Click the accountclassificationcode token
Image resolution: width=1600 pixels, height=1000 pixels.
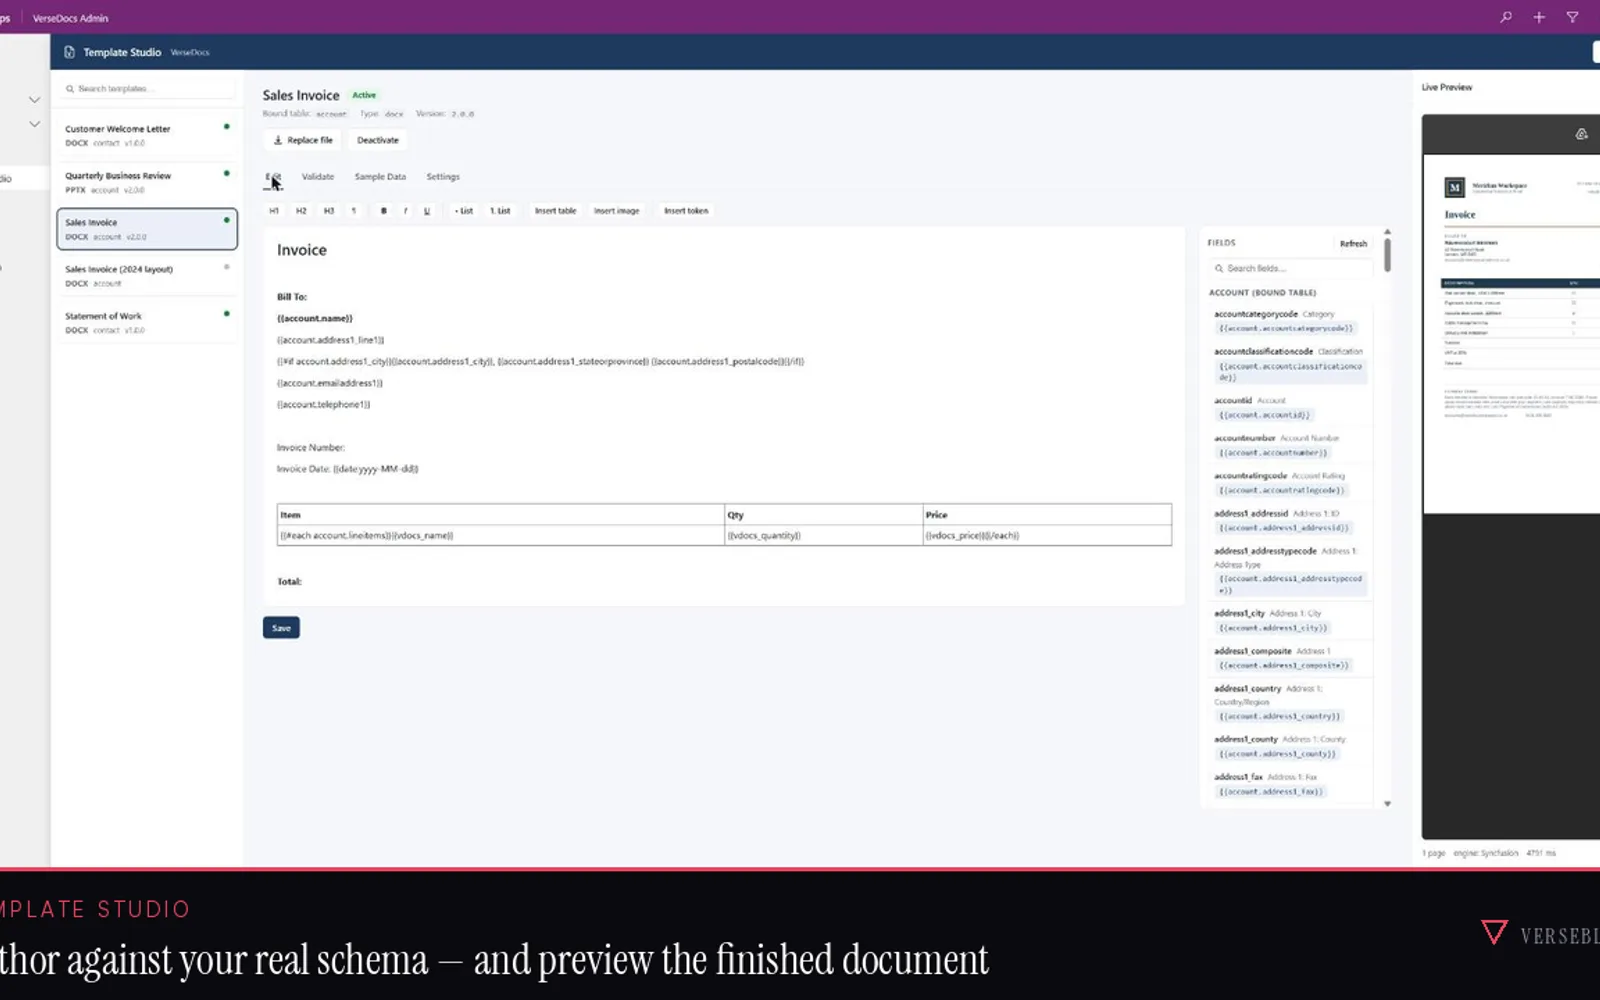click(x=1290, y=372)
